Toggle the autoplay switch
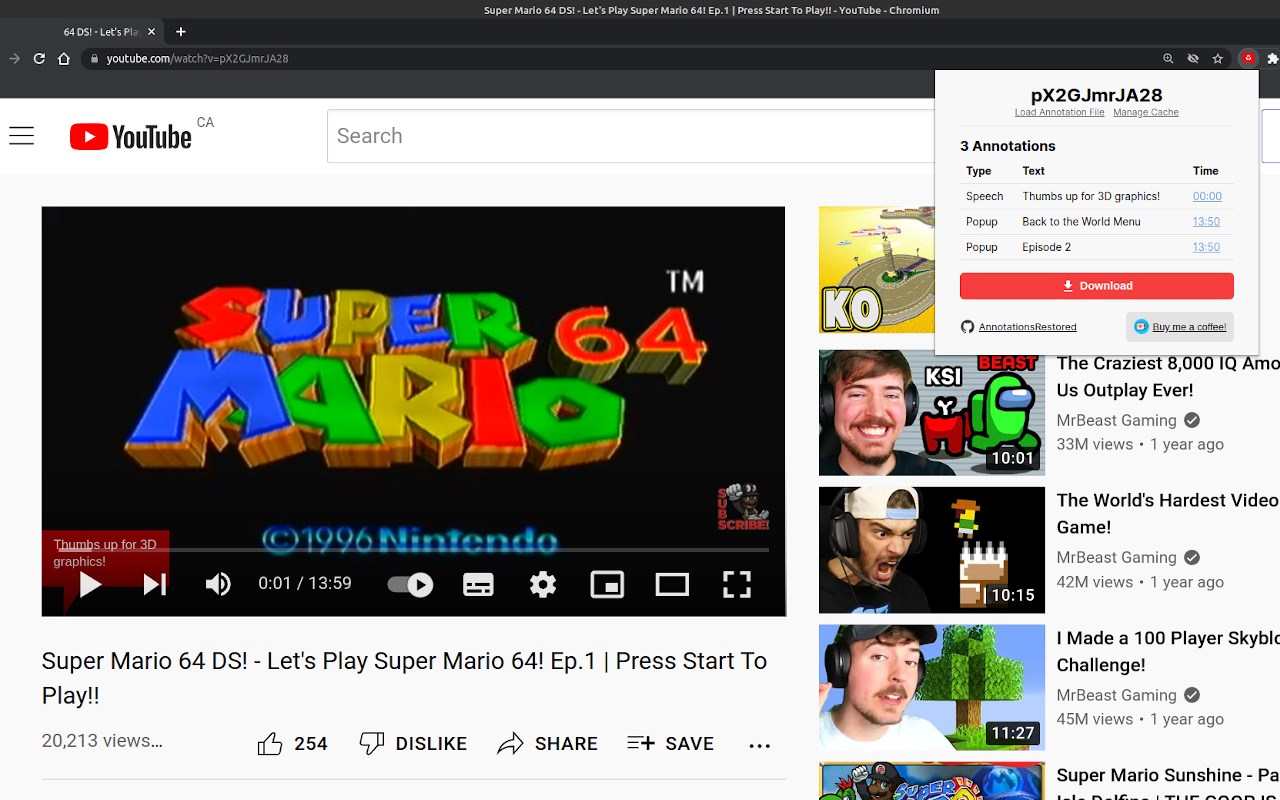 click(410, 584)
